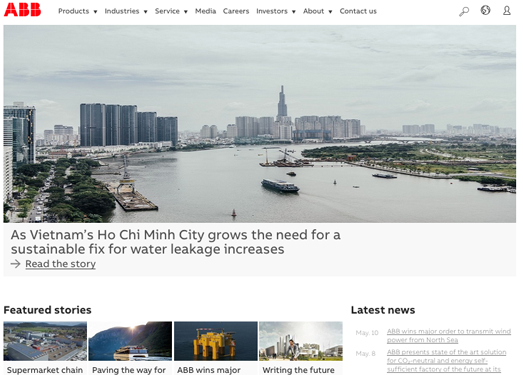Screen dimensions: 523x375
Task: Open the Careers menu item
Action: (236, 11)
